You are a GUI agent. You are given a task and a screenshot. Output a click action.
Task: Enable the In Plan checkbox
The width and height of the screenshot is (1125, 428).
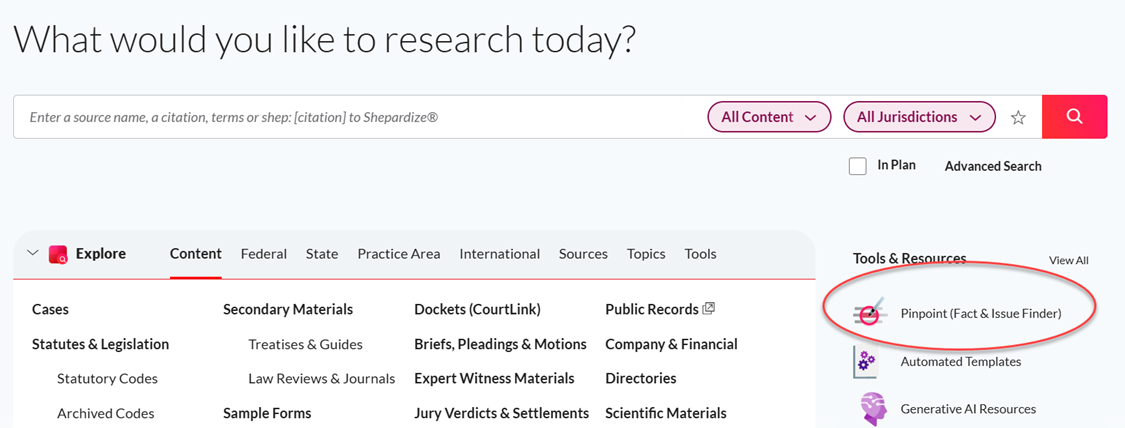(857, 166)
